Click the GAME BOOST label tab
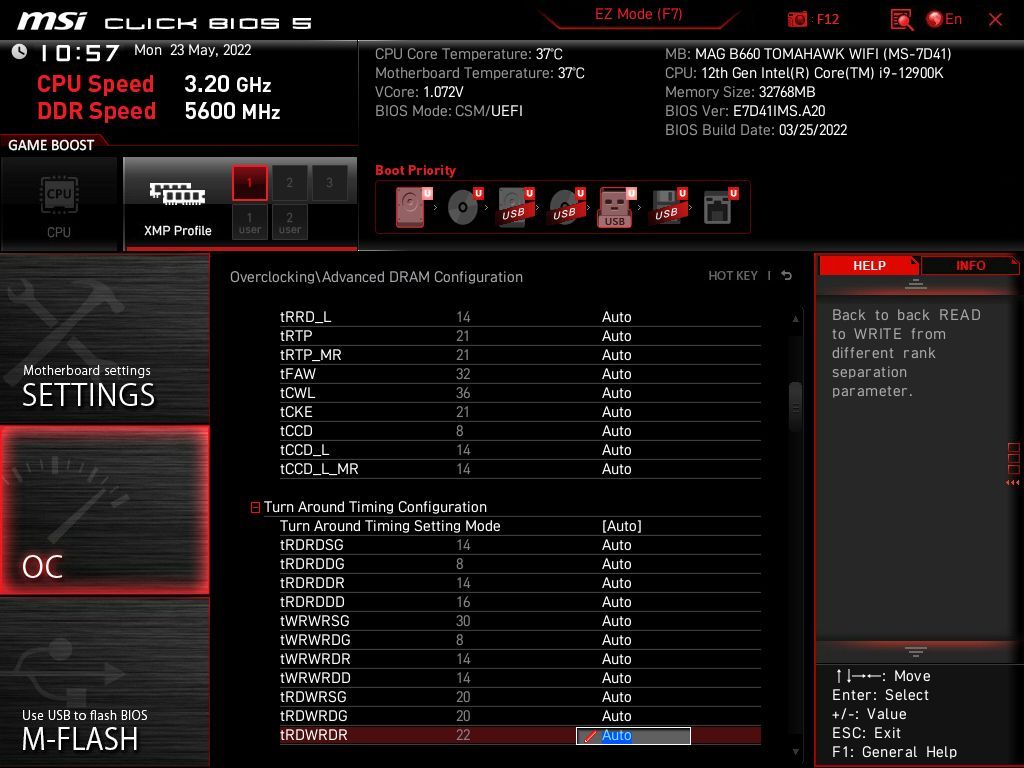The image size is (1024, 768). pos(51,145)
